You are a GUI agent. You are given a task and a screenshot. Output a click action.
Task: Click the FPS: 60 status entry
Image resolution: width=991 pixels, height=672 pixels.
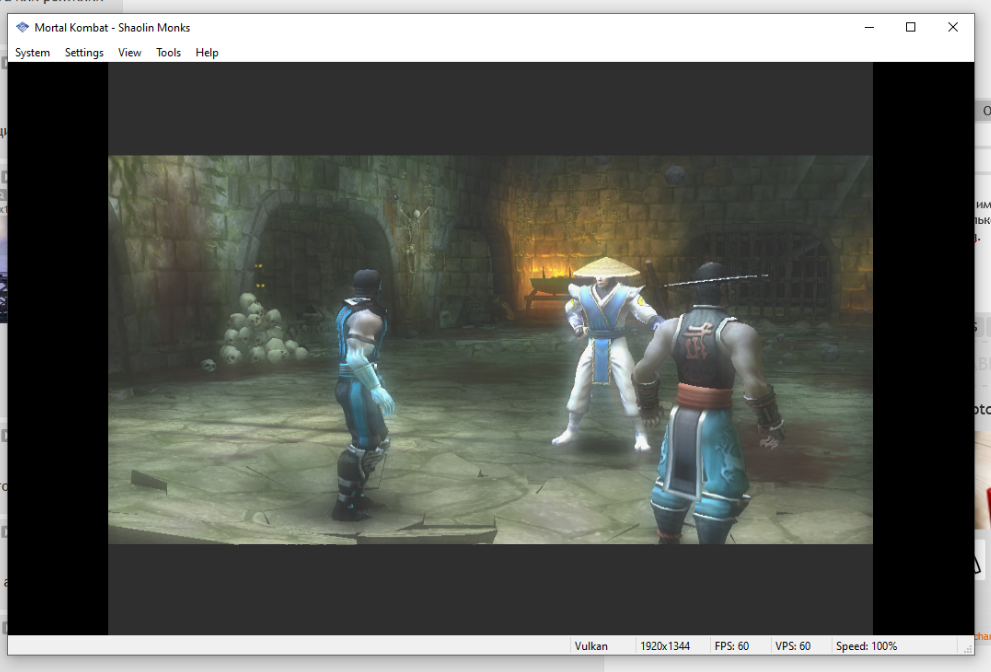coord(731,646)
